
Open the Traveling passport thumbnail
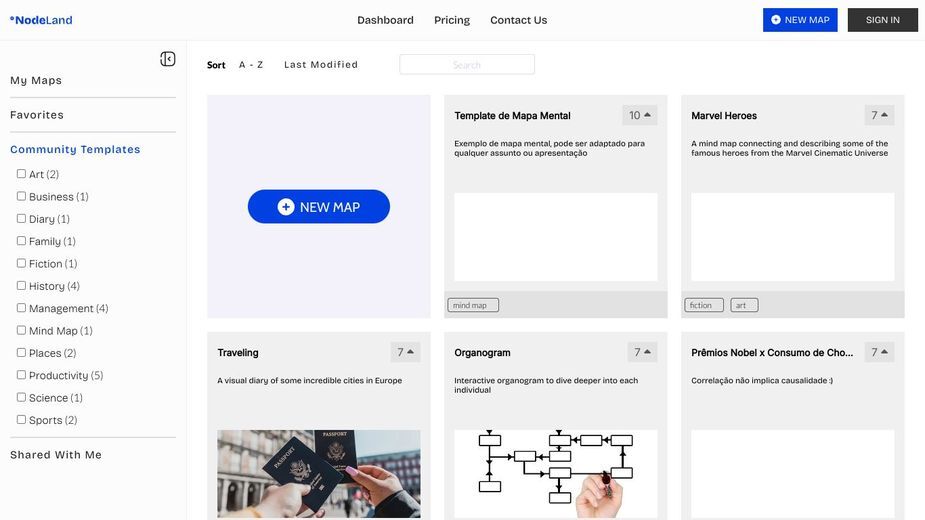(319, 474)
